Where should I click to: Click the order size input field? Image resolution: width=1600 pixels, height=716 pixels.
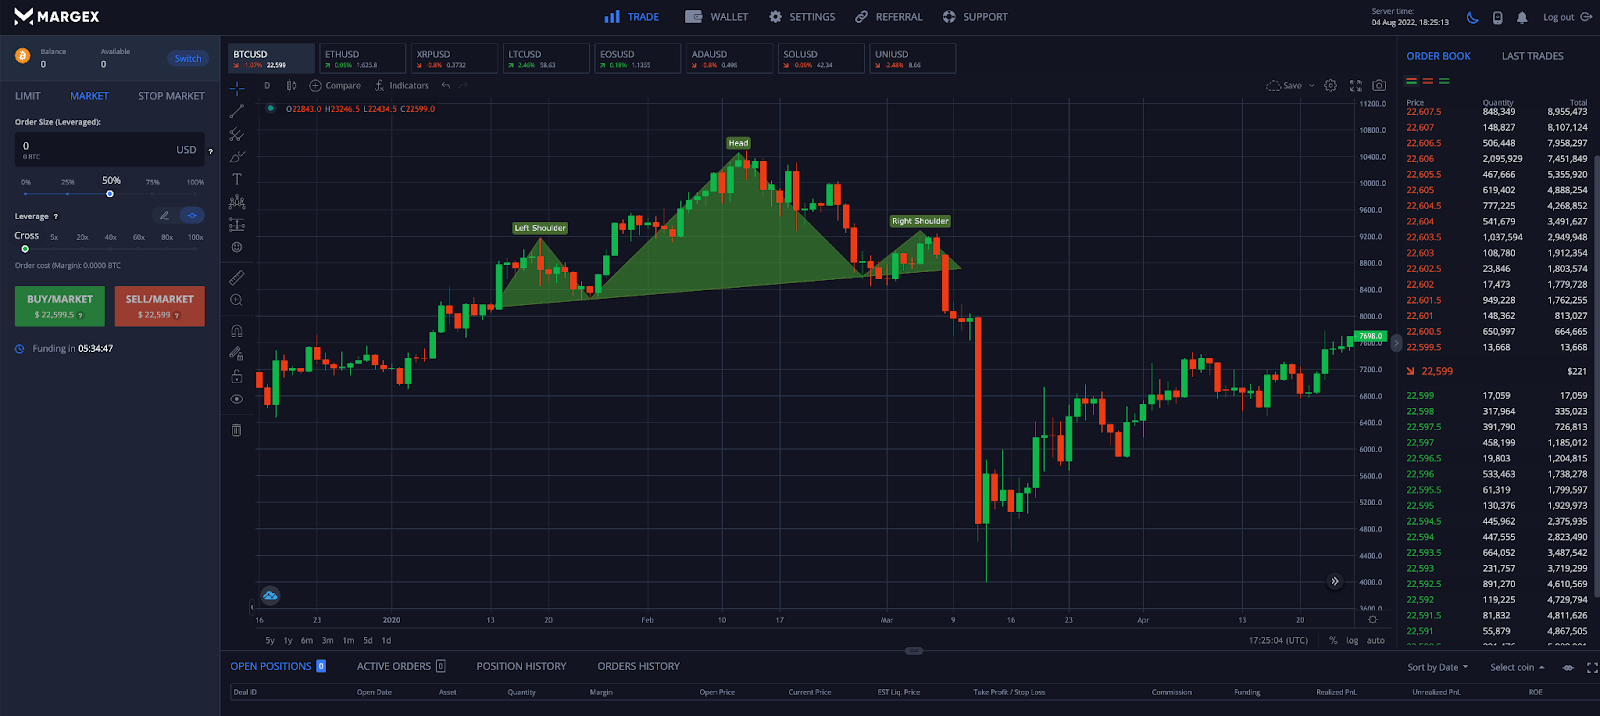click(x=95, y=149)
